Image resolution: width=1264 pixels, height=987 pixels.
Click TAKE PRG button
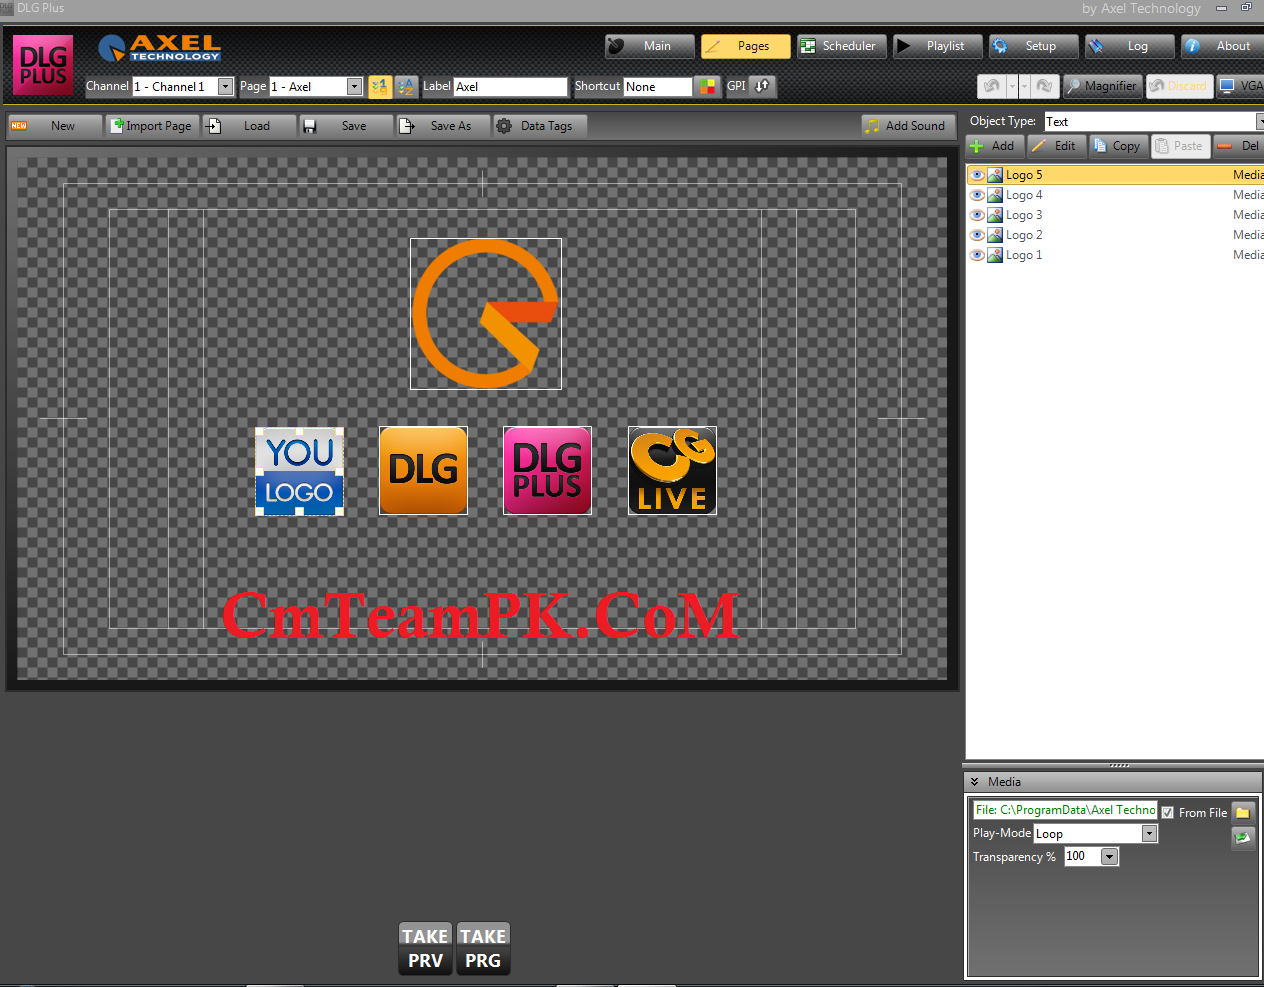(483, 949)
